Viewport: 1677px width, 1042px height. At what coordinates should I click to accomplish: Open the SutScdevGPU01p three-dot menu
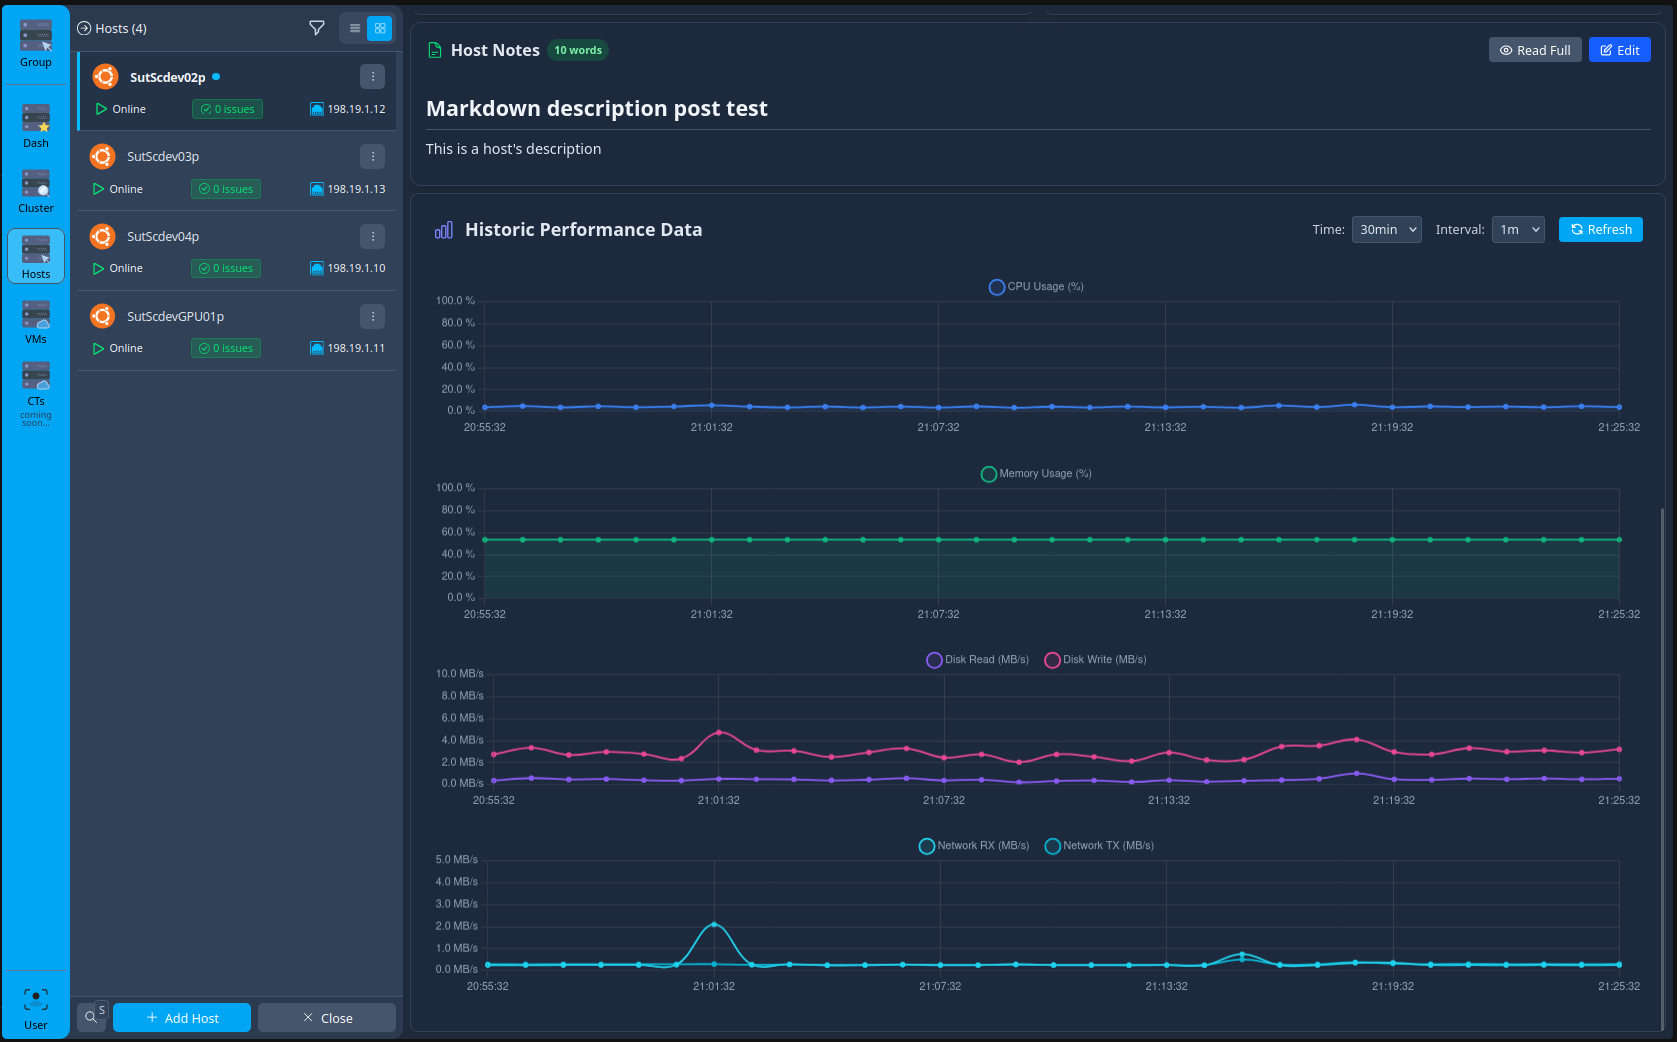pyautogui.click(x=372, y=316)
